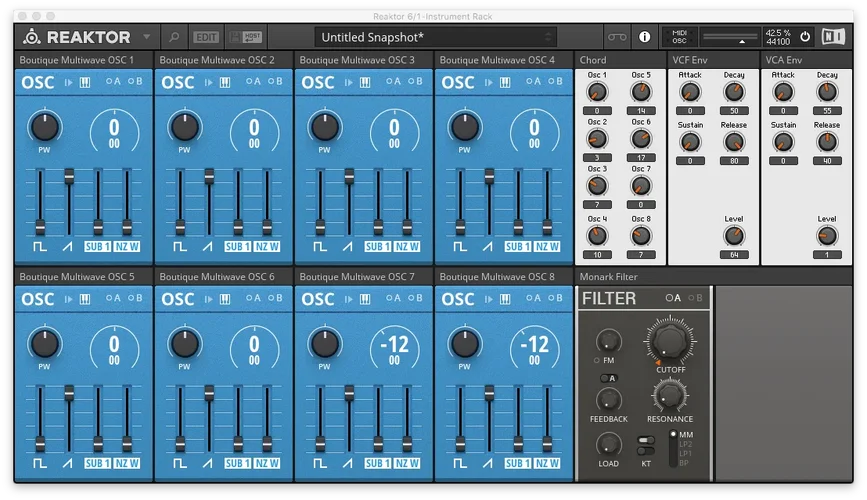Open the NZ W selector in OSC 4
Image resolution: width=867 pixels, height=500 pixels.
click(x=547, y=246)
